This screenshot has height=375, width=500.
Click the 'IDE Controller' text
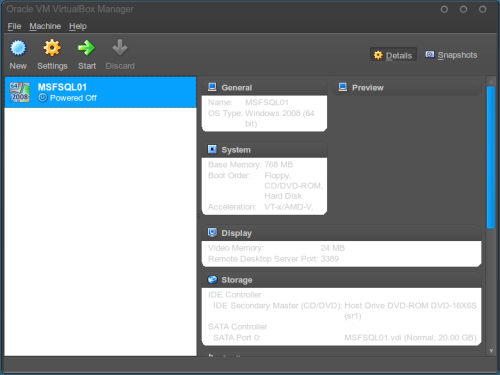click(x=235, y=295)
